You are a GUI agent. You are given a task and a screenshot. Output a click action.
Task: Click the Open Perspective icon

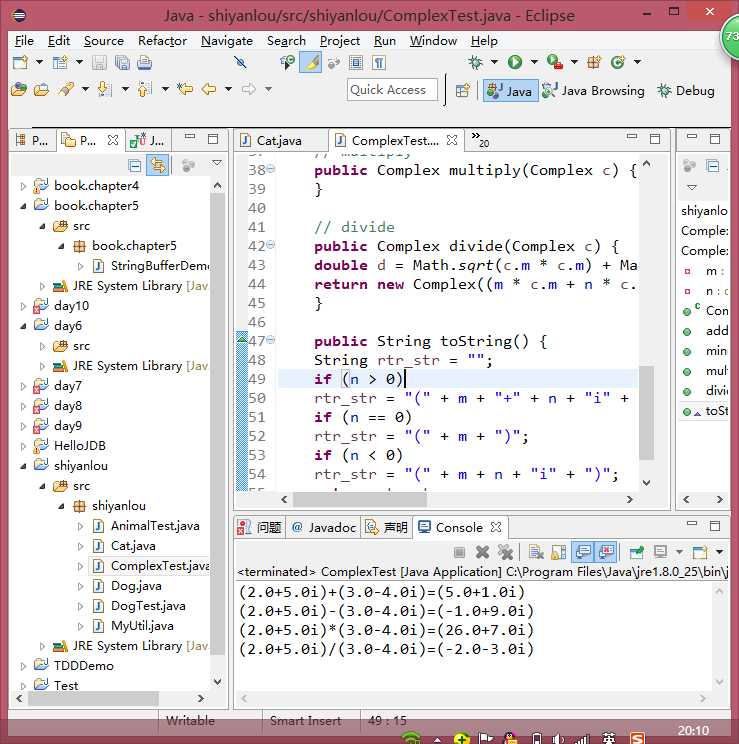[462, 90]
